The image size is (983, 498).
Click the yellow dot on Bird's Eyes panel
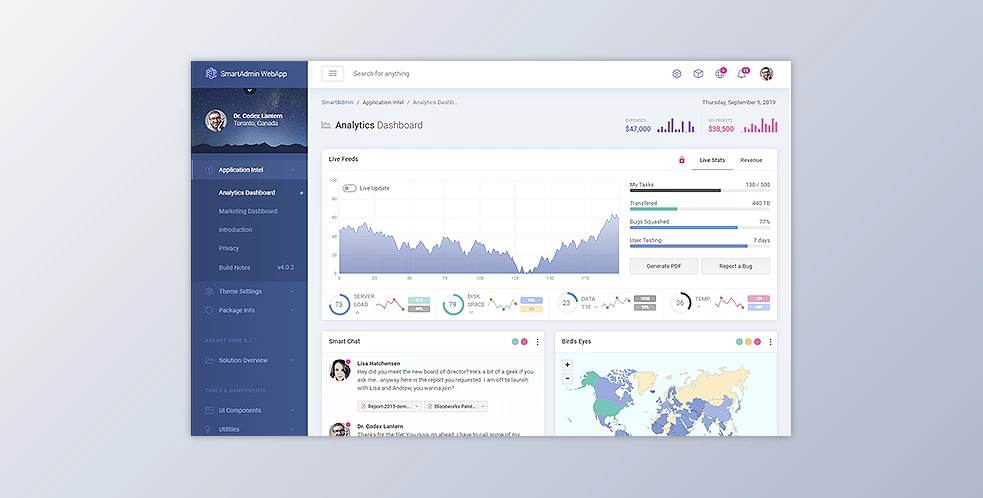tap(748, 342)
